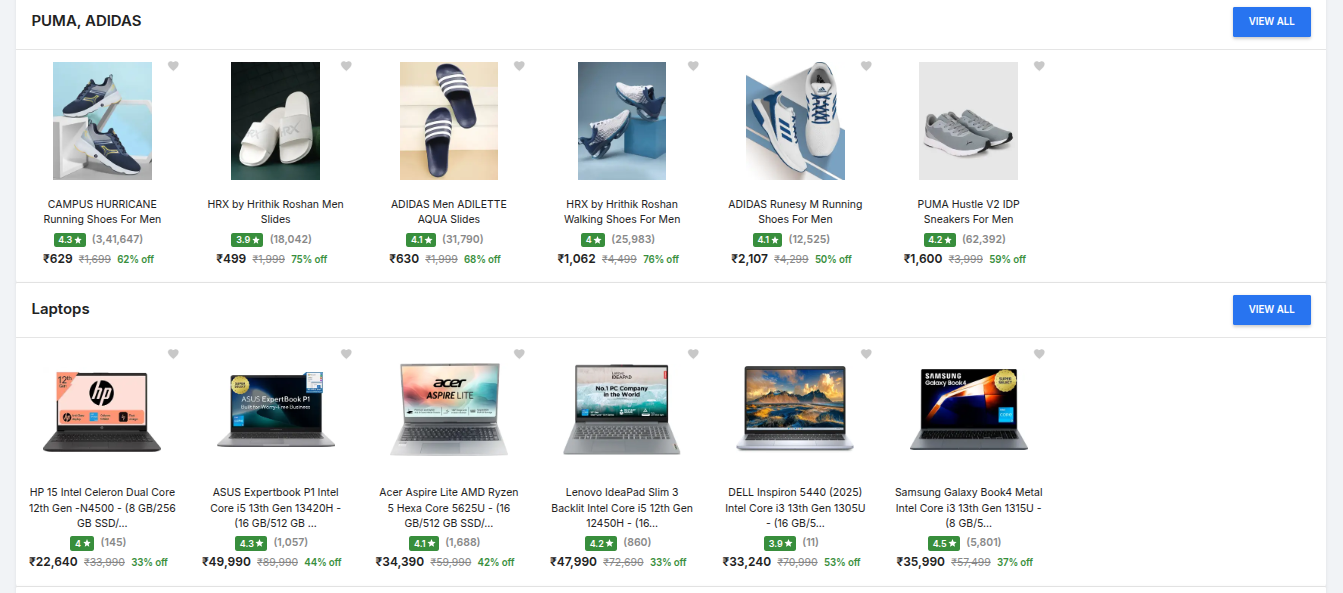View all Laptops button
The height and width of the screenshot is (593, 1343).
point(1271,309)
